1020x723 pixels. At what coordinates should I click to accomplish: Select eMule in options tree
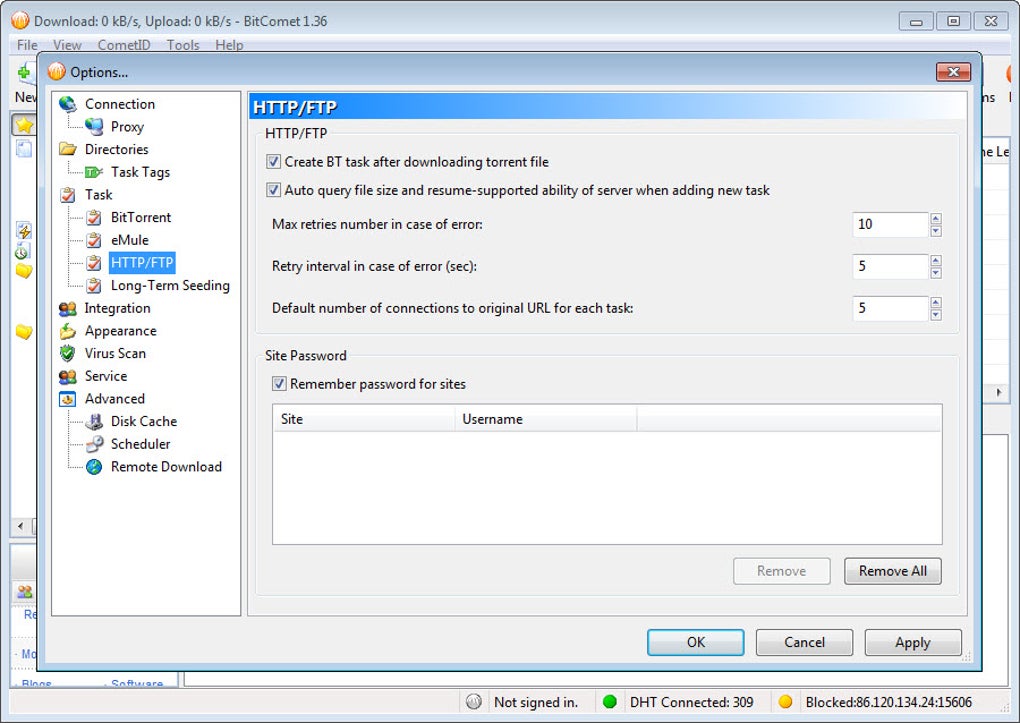click(129, 240)
